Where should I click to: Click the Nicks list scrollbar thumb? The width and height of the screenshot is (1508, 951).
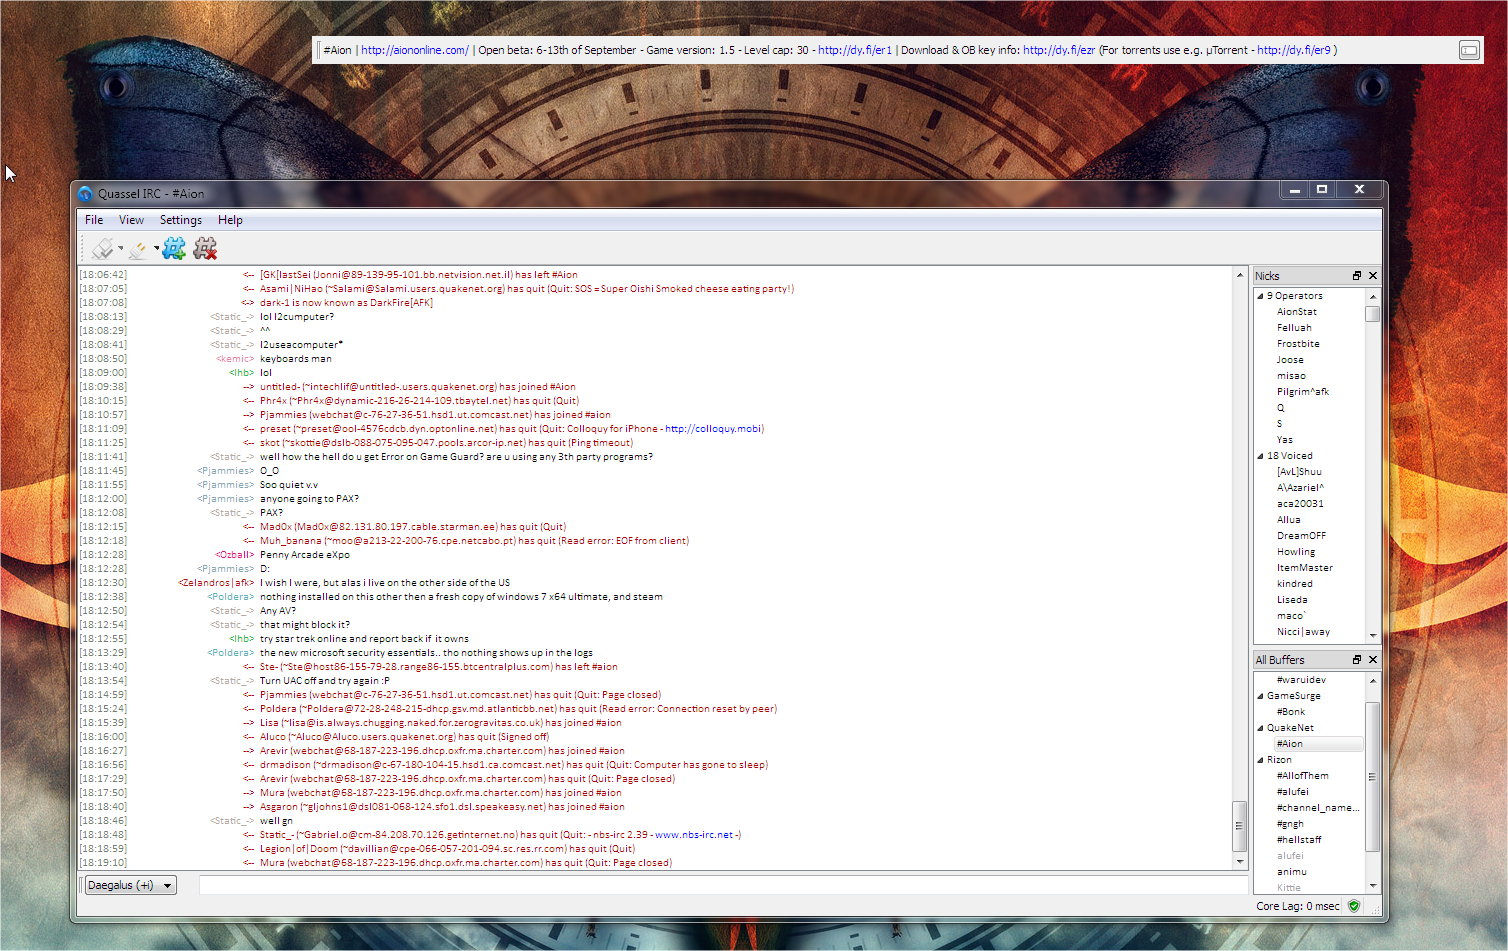[1373, 314]
